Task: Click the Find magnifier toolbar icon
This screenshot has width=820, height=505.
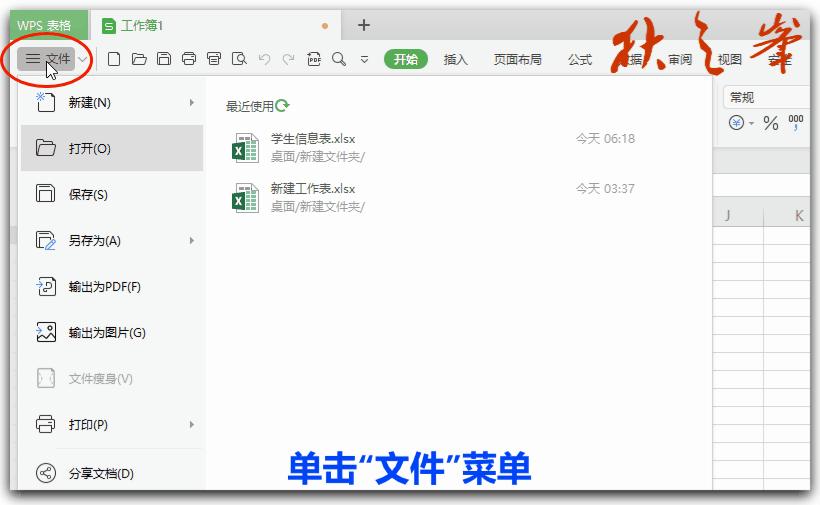Action: click(x=339, y=59)
